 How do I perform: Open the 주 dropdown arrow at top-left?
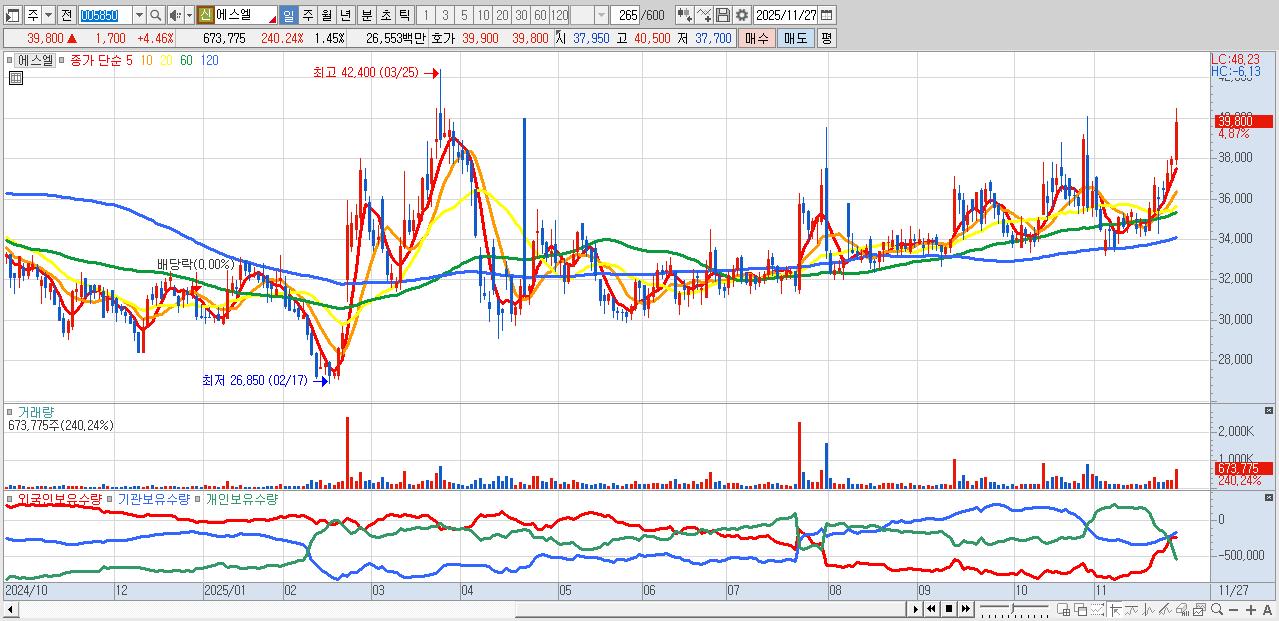(x=48, y=15)
